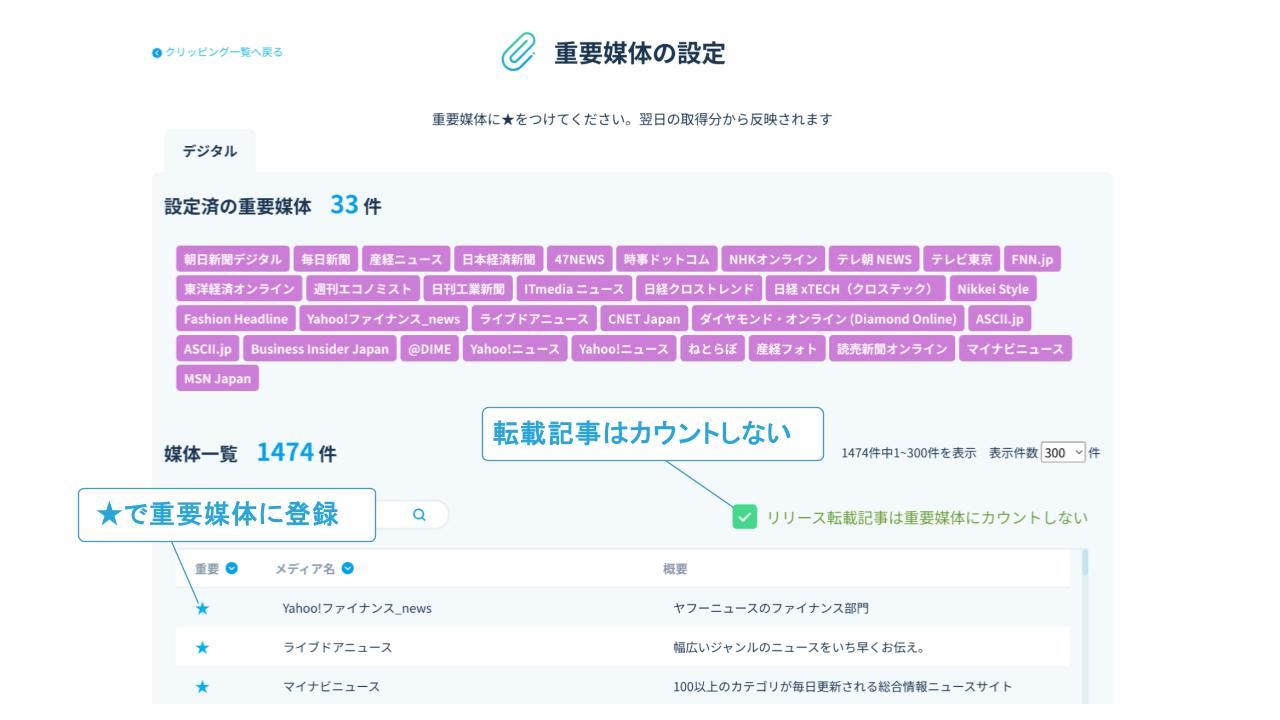Select the デジタル tab
This screenshot has width=1280, height=720.
click(x=209, y=151)
